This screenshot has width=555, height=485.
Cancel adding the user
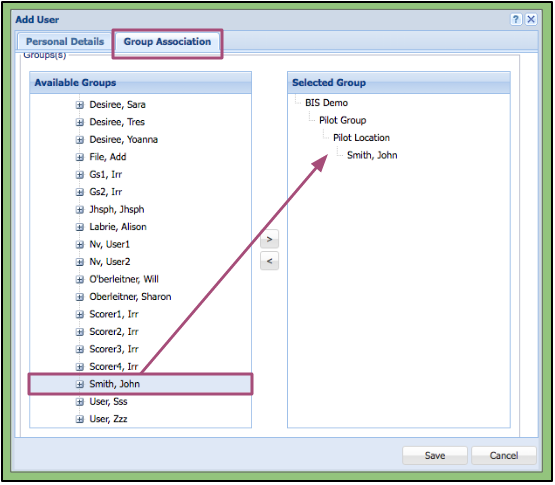[x=504, y=455]
